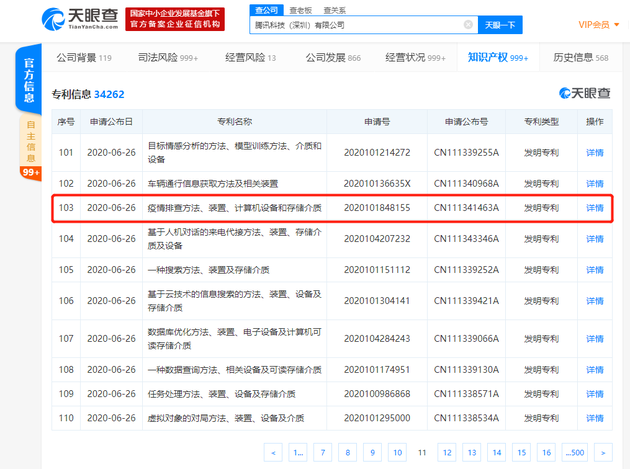Select the 官方信息 sidebar section
Image resolution: width=630 pixels, height=469 pixels.
pyautogui.click(x=30, y=79)
